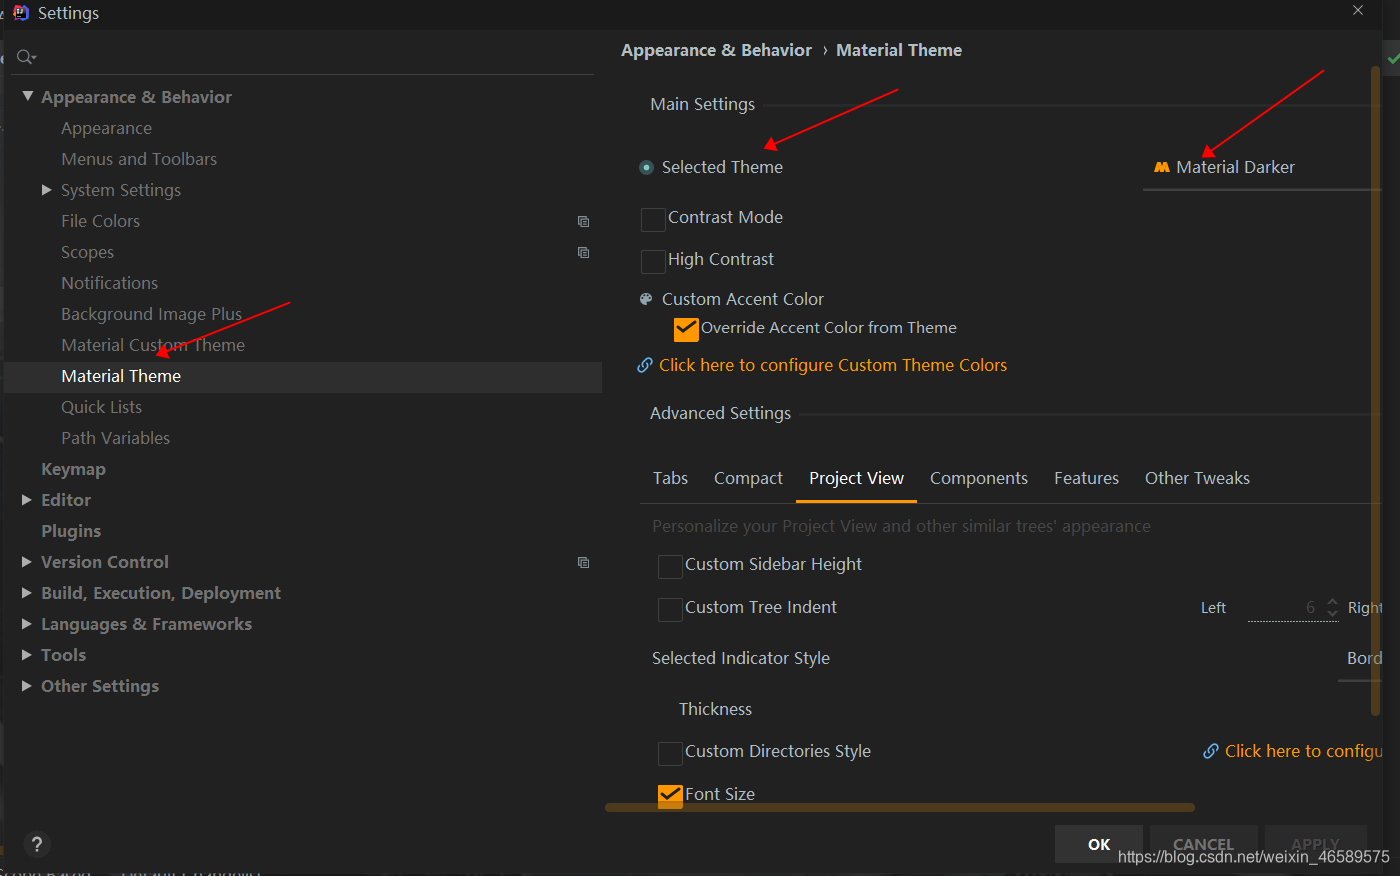Click the OK button

click(x=1099, y=844)
